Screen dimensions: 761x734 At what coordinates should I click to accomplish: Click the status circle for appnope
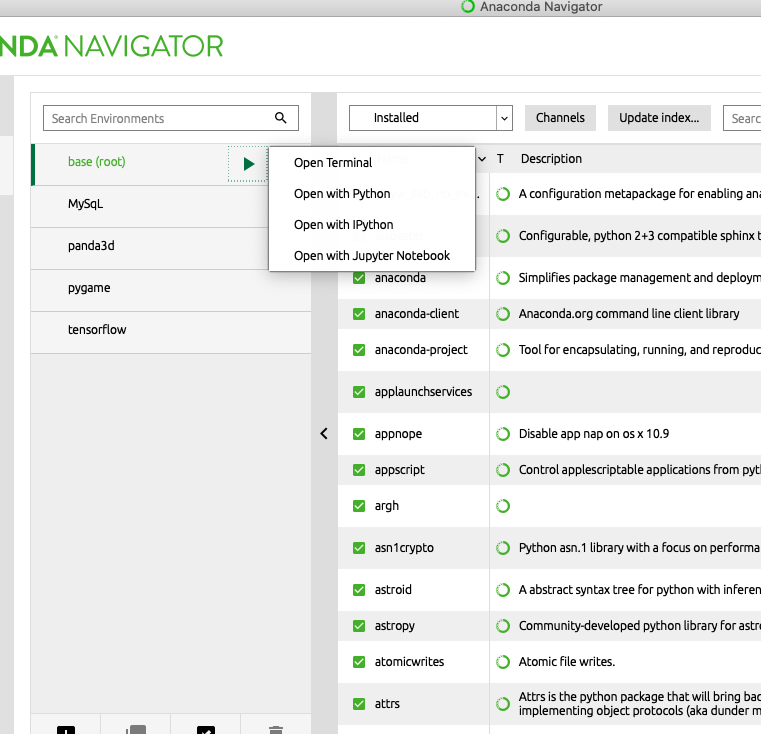point(503,434)
